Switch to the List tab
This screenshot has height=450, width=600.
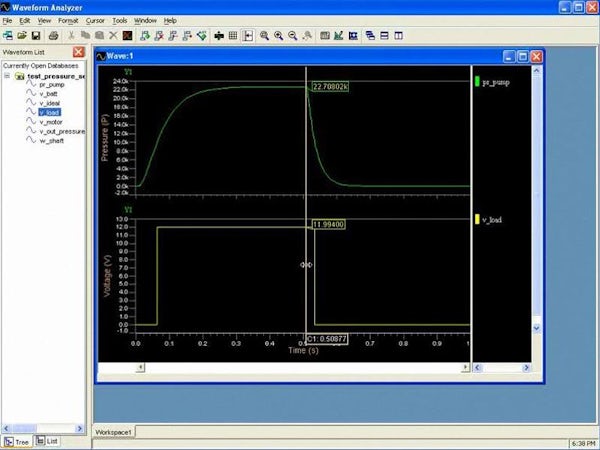[48, 441]
